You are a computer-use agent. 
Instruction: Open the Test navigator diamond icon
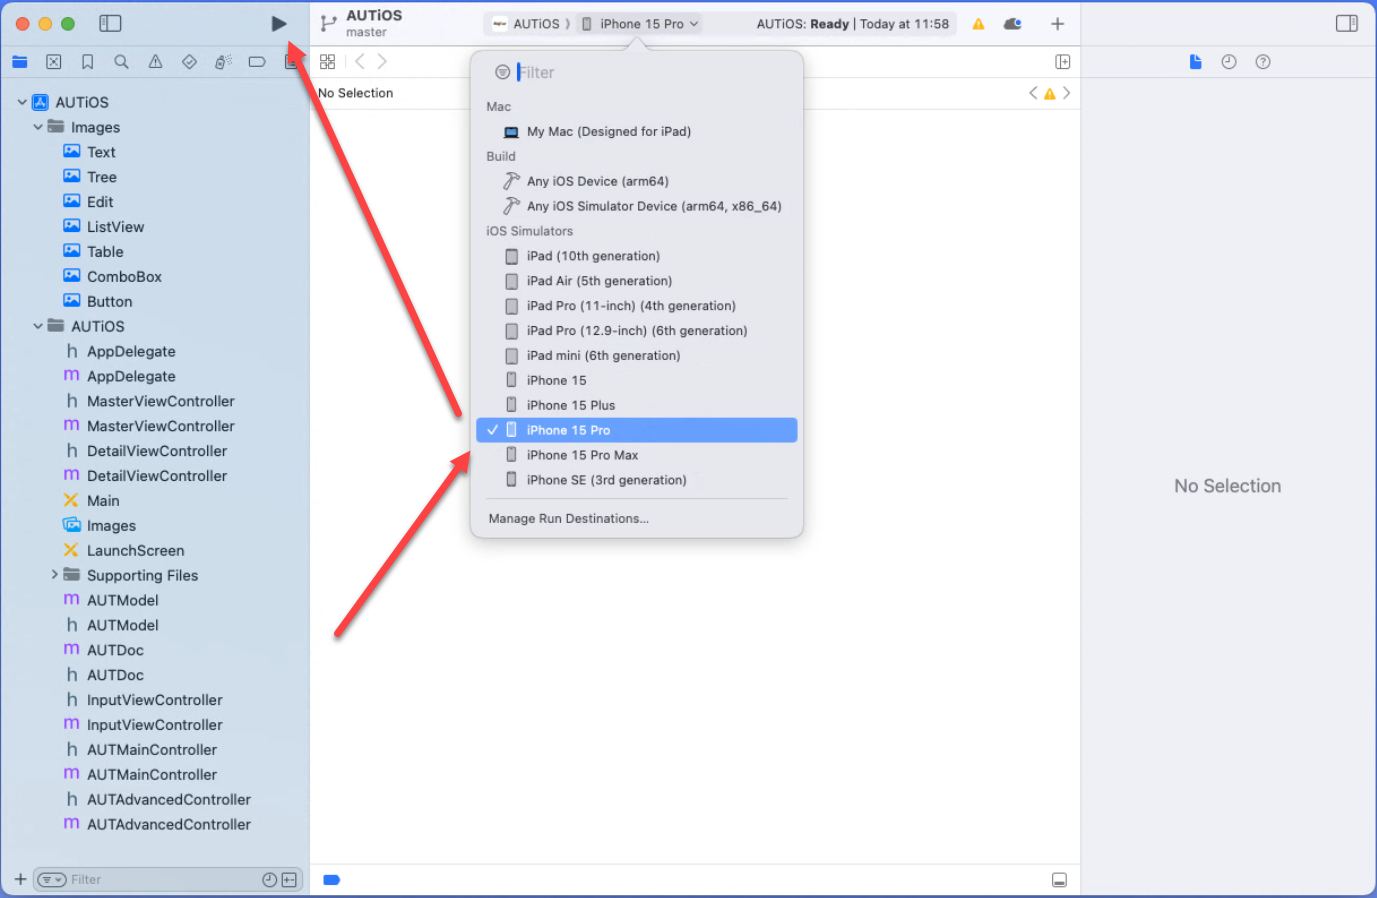point(189,62)
